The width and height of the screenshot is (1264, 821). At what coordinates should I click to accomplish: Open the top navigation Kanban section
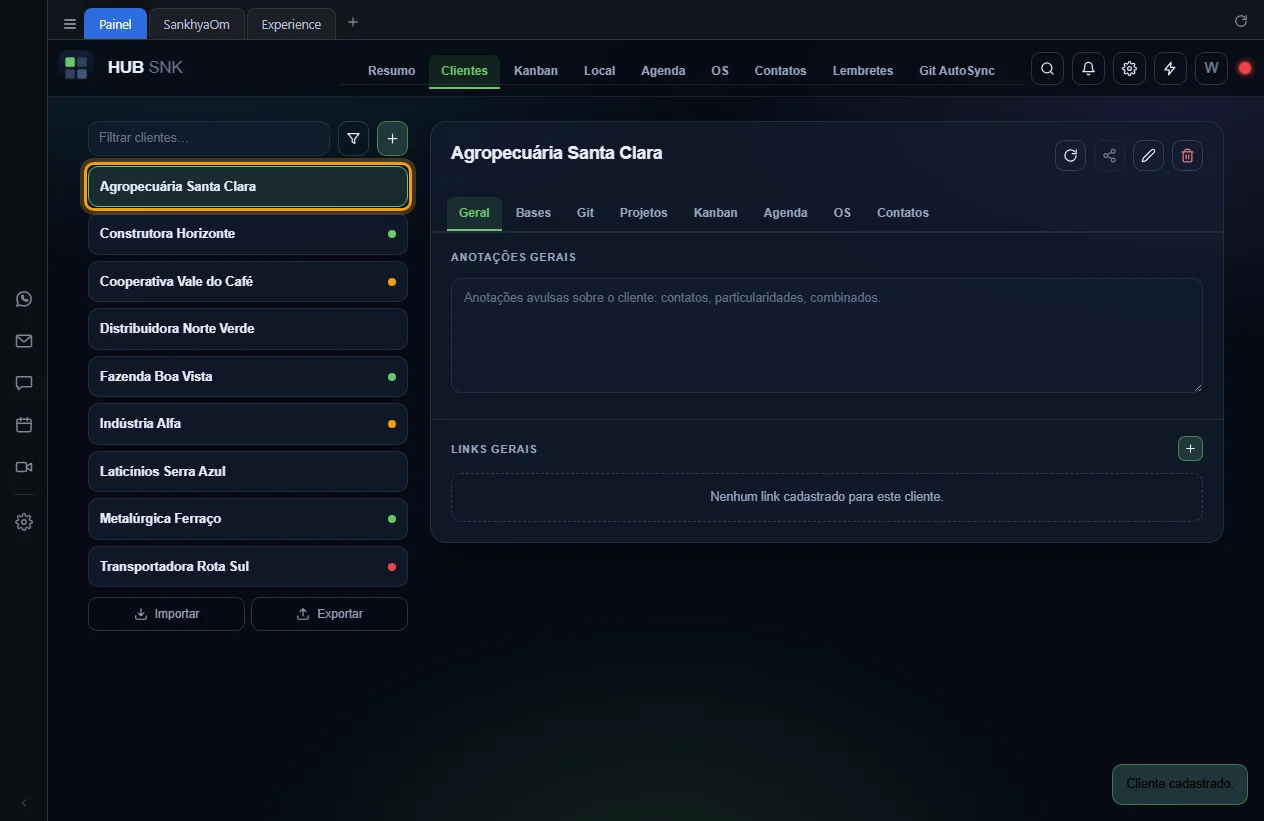[x=536, y=71]
